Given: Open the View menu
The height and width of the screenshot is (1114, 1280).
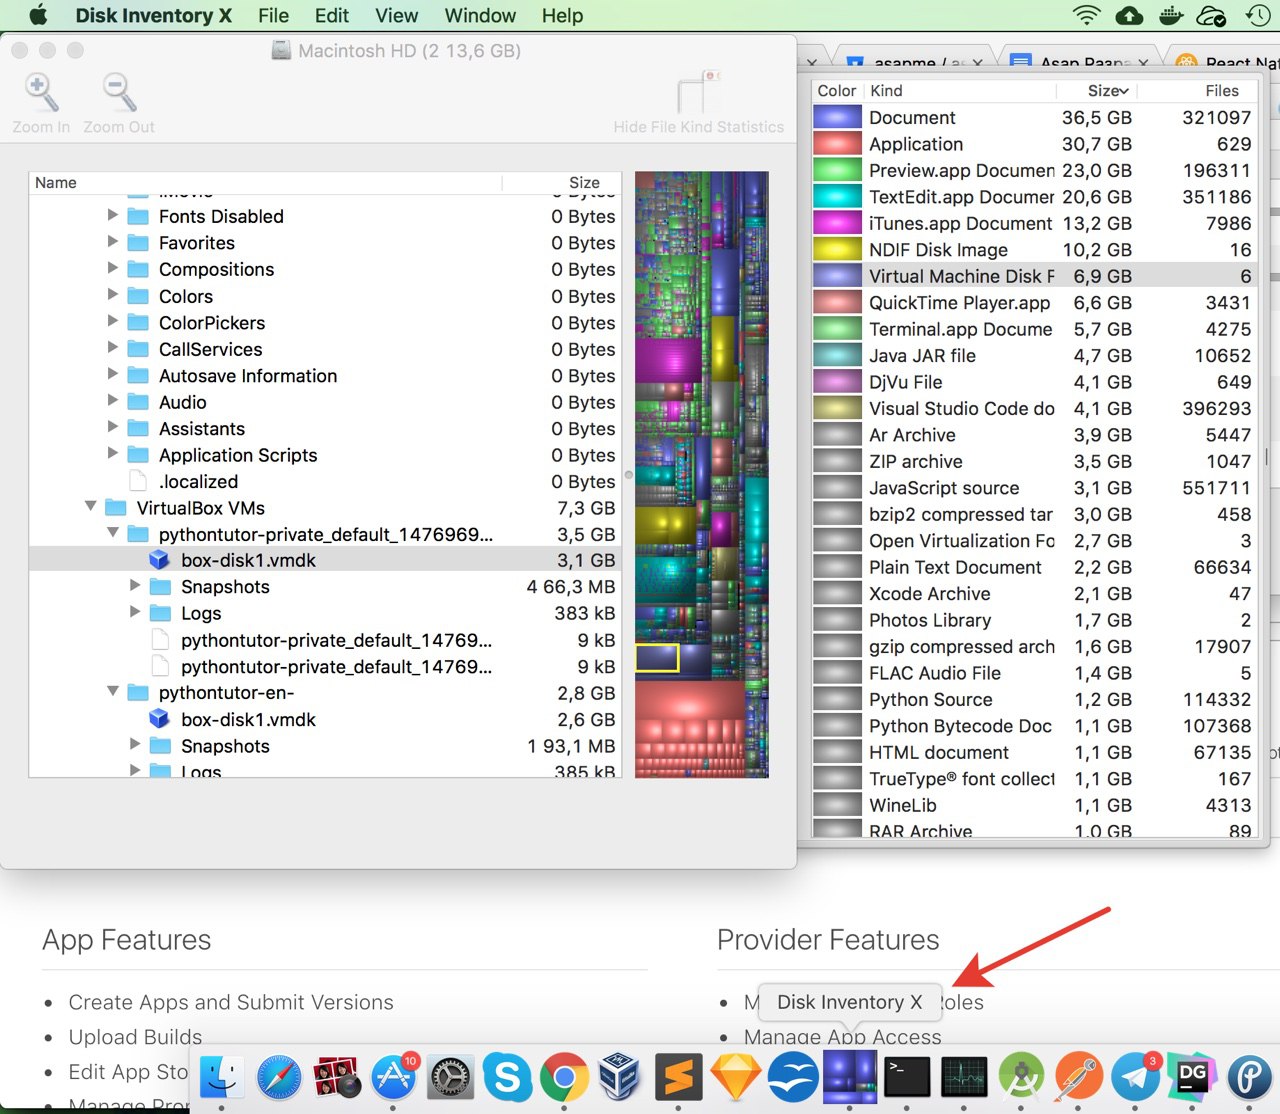Looking at the screenshot, I should tap(397, 15).
